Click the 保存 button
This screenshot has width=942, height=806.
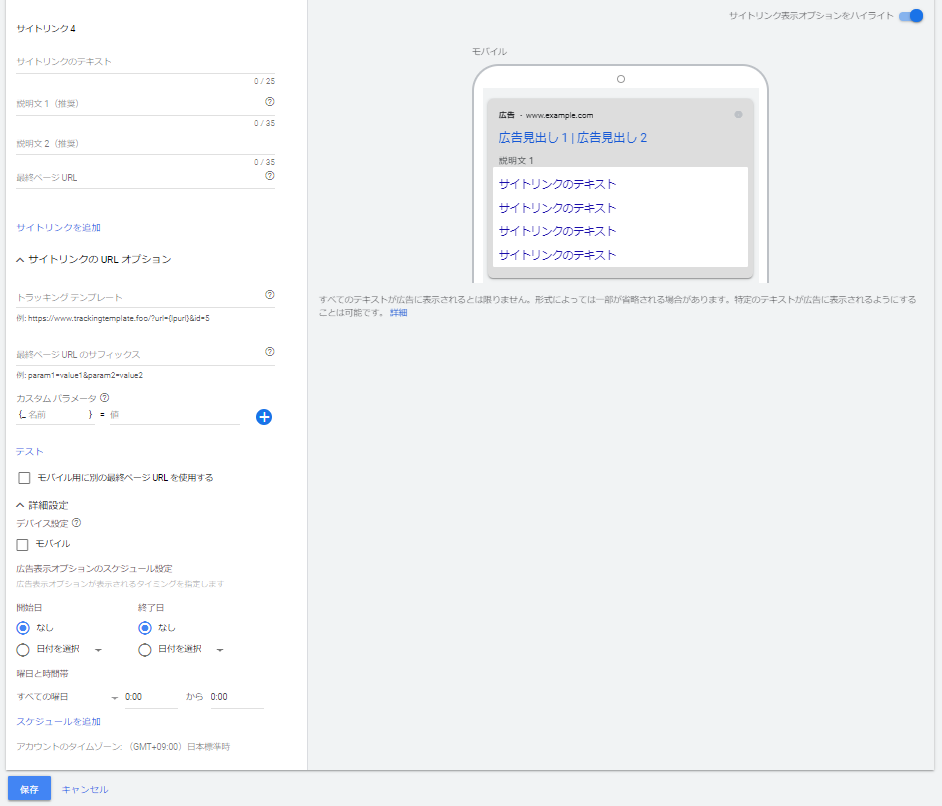[x=29, y=789]
